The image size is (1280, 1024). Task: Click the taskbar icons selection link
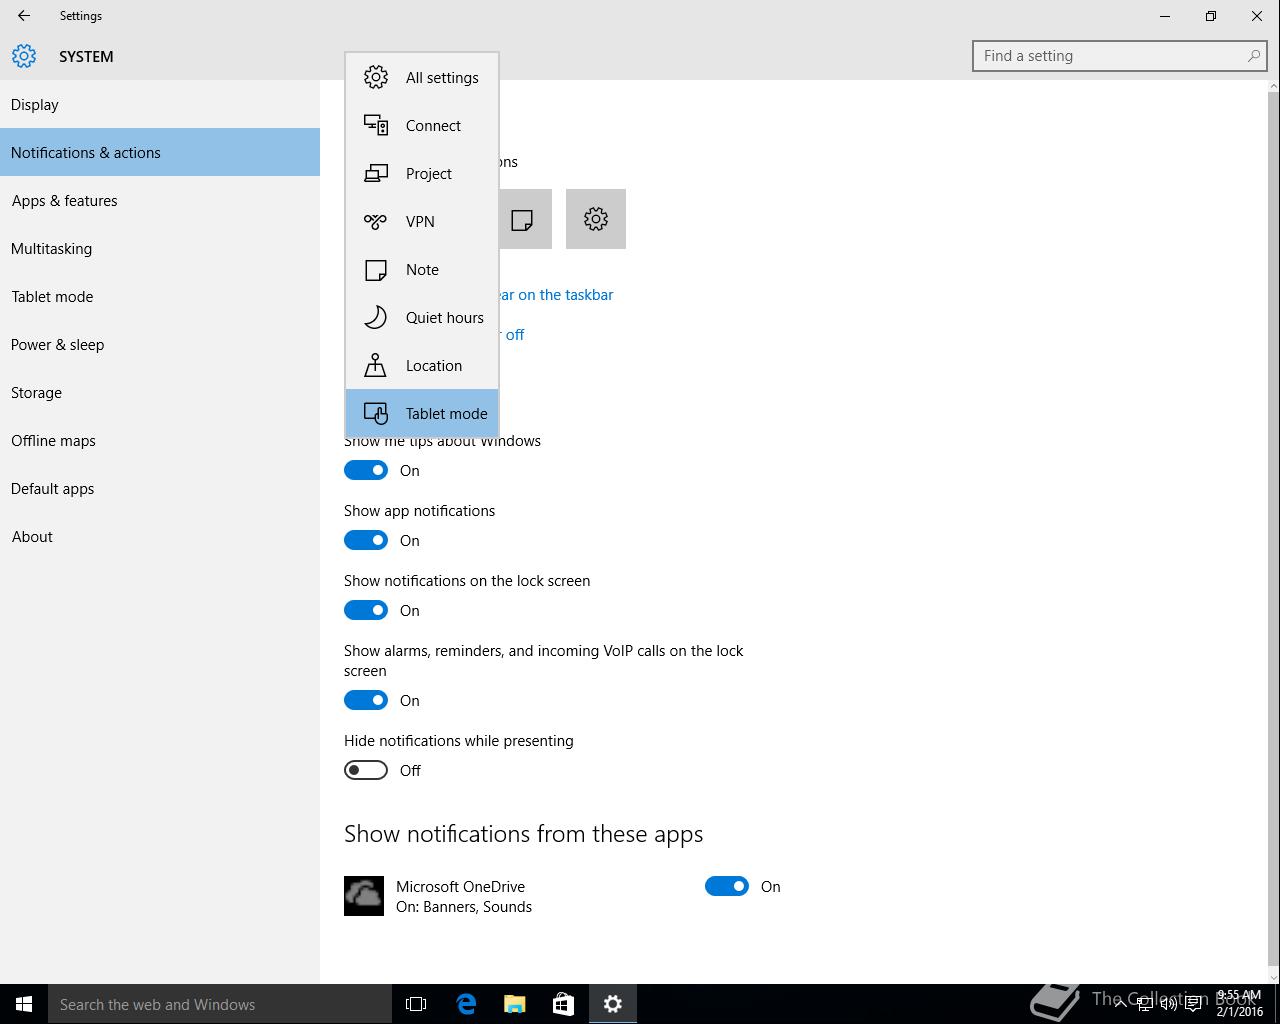556,295
